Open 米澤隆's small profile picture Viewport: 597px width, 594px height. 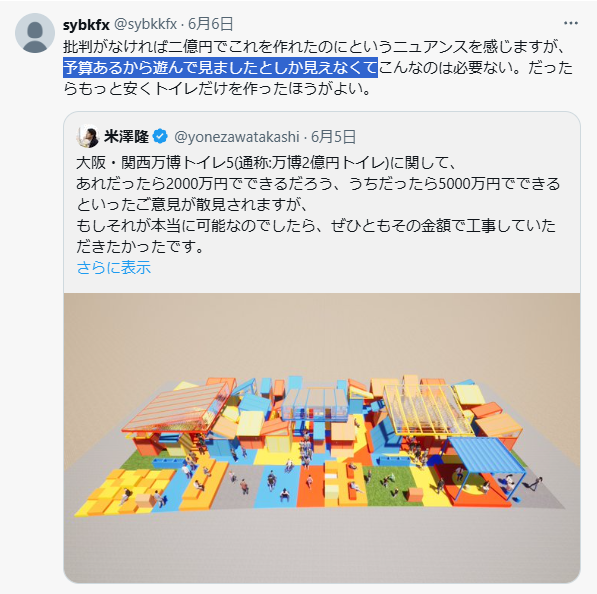(88, 136)
